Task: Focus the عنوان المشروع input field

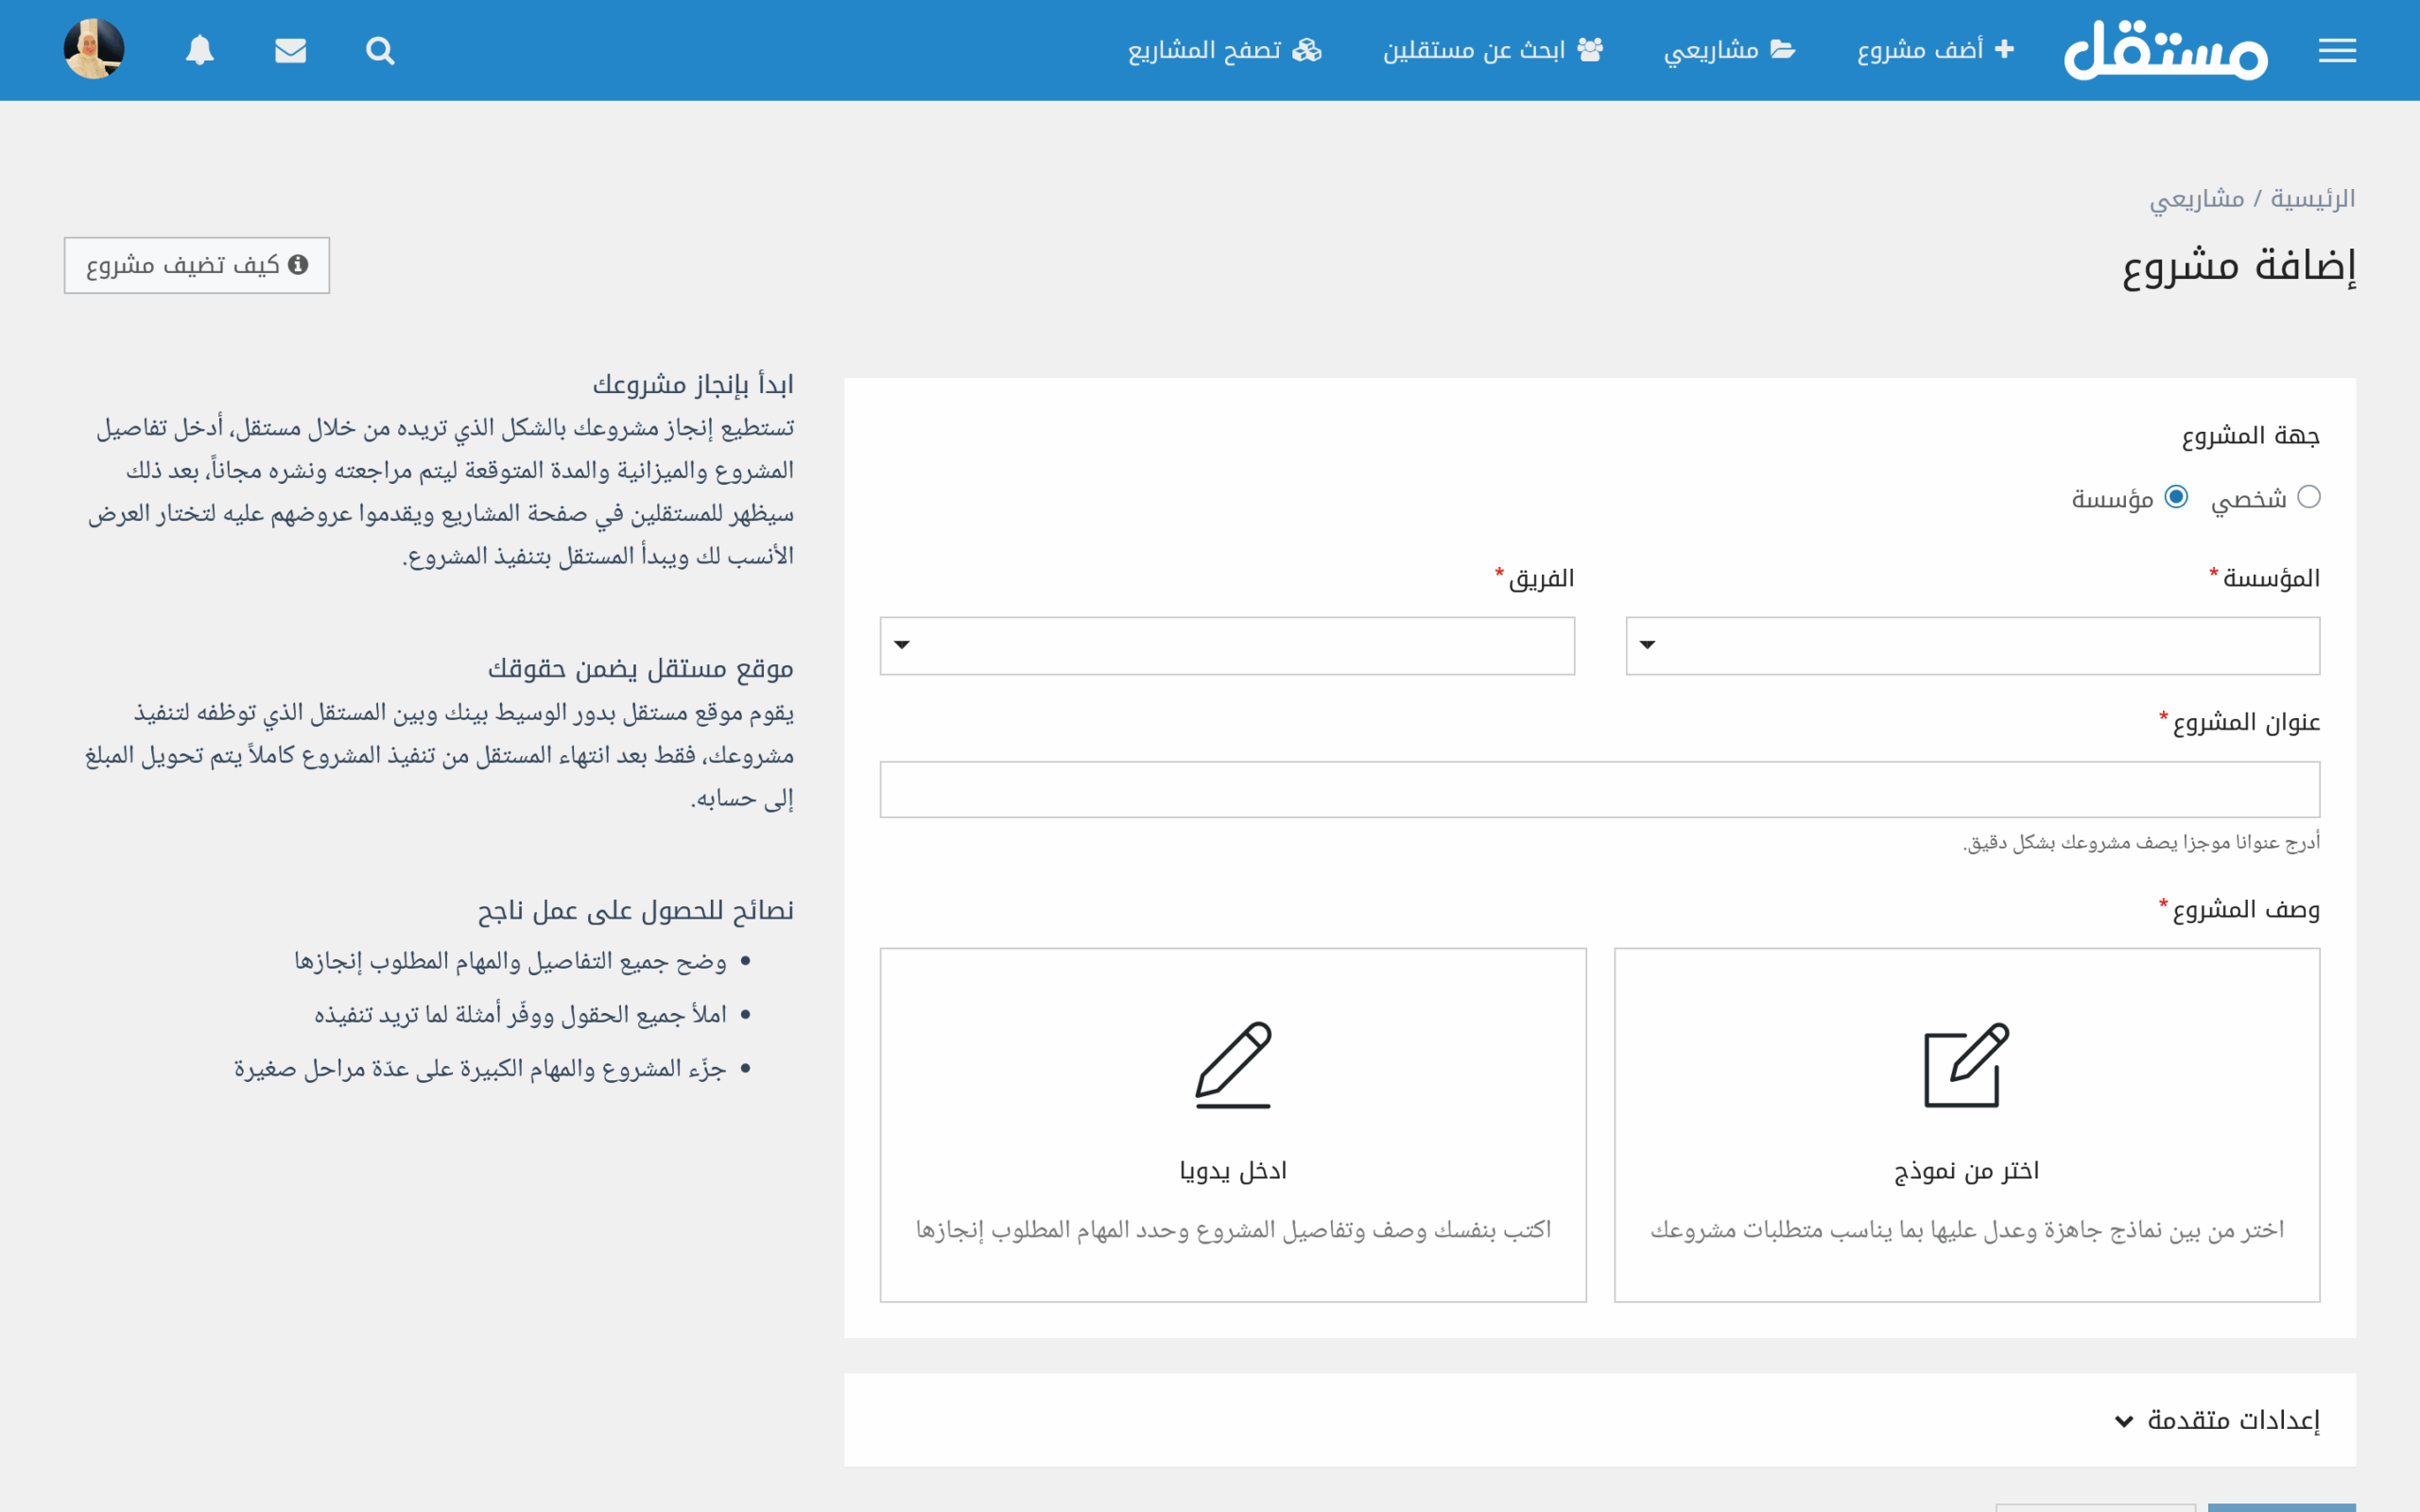Action: [x=1600, y=789]
